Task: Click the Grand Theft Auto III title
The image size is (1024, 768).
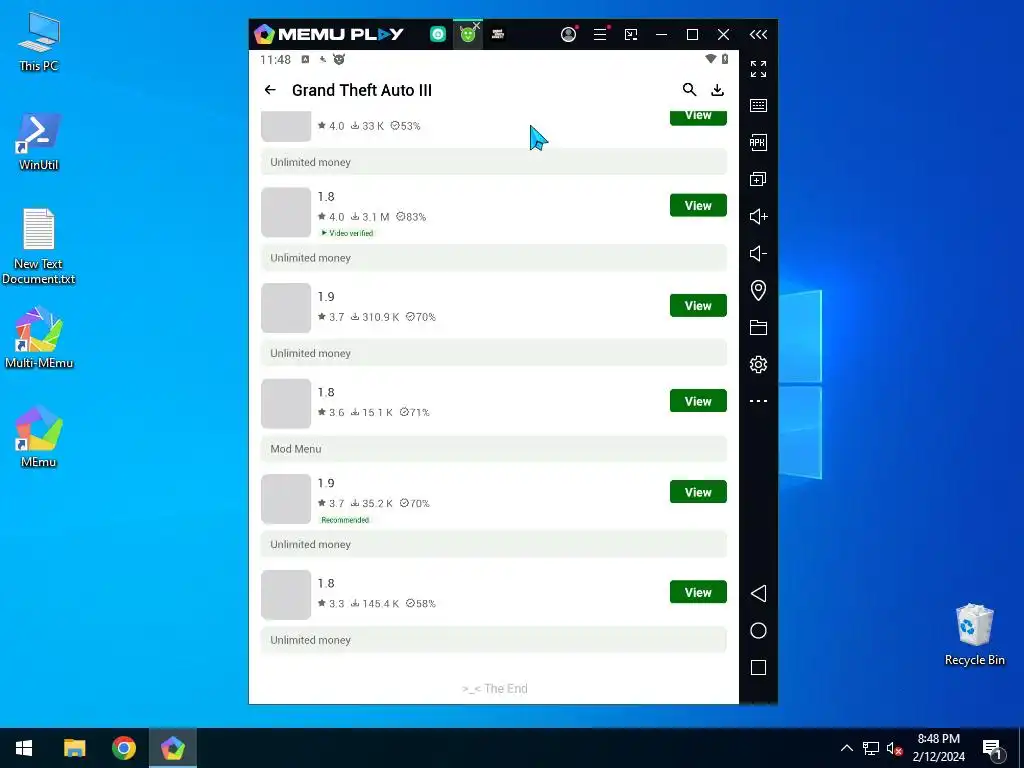Action: point(362,90)
